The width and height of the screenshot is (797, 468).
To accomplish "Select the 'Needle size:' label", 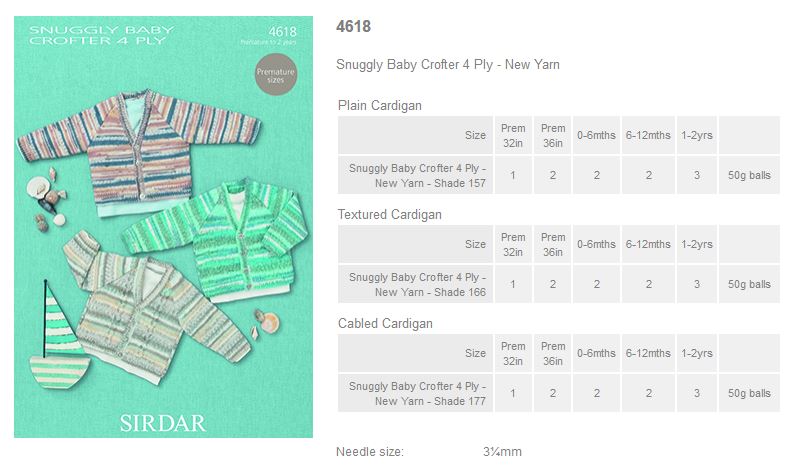I will (x=370, y=451).
